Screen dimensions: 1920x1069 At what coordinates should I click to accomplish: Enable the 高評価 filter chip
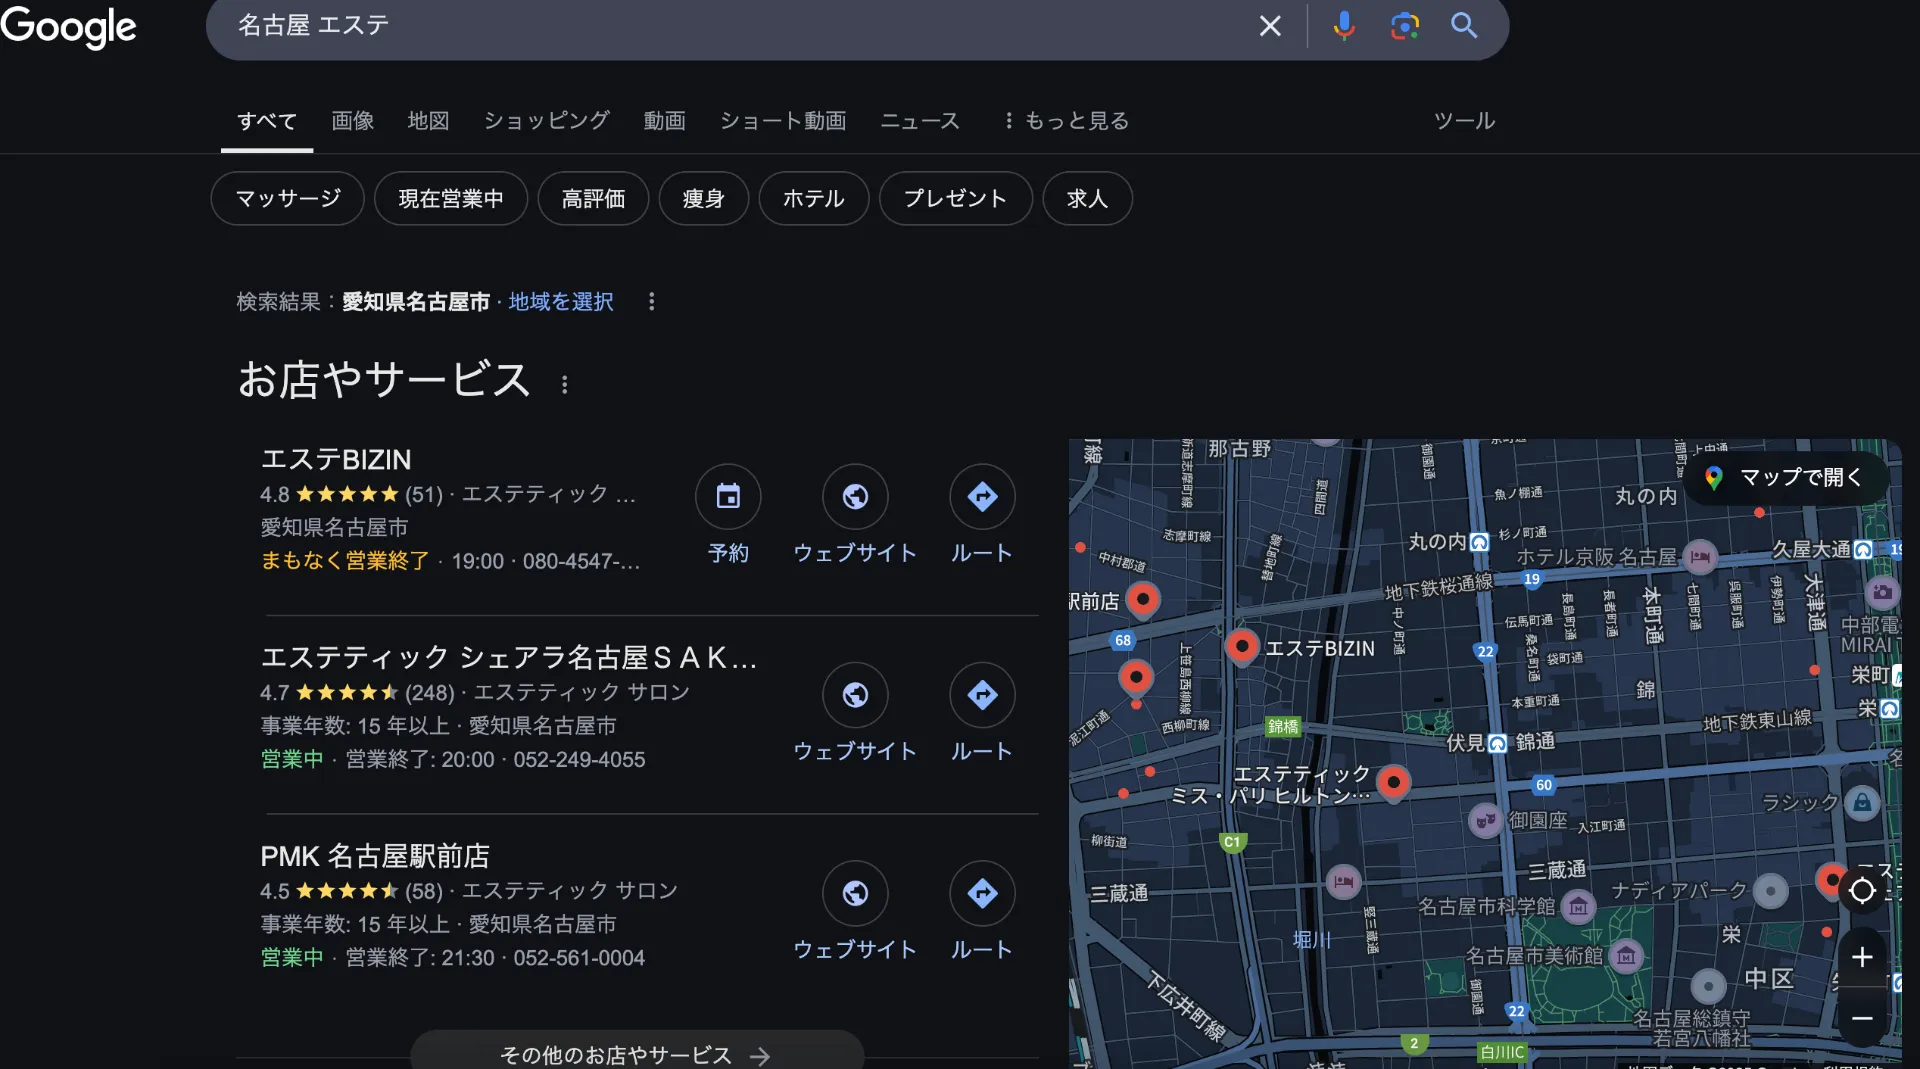(593, 199)
